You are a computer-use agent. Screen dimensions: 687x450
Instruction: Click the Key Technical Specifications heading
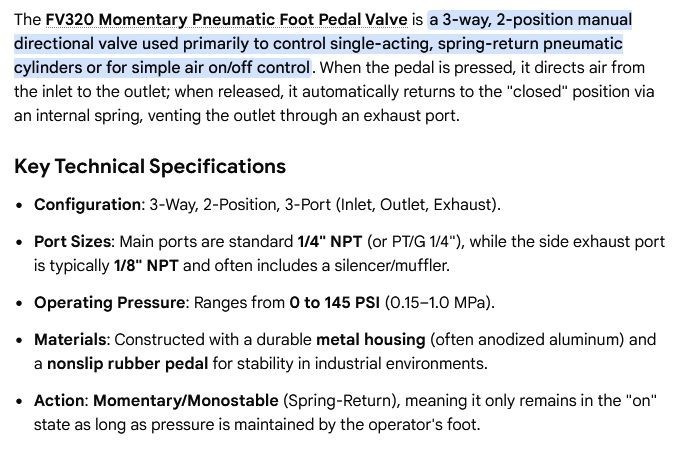coord(150,167)
